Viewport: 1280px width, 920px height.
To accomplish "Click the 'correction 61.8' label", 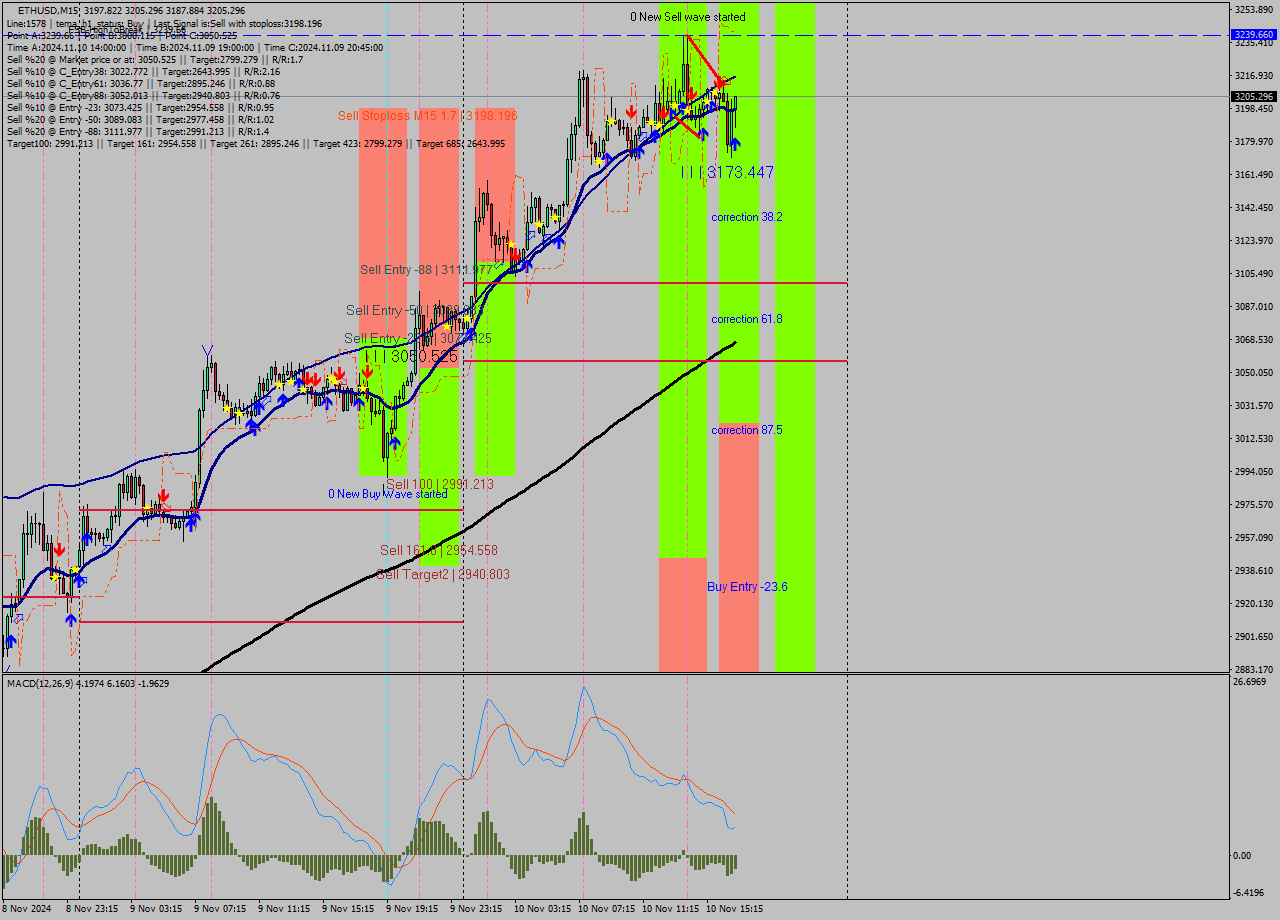I will [x=746, y=319].
